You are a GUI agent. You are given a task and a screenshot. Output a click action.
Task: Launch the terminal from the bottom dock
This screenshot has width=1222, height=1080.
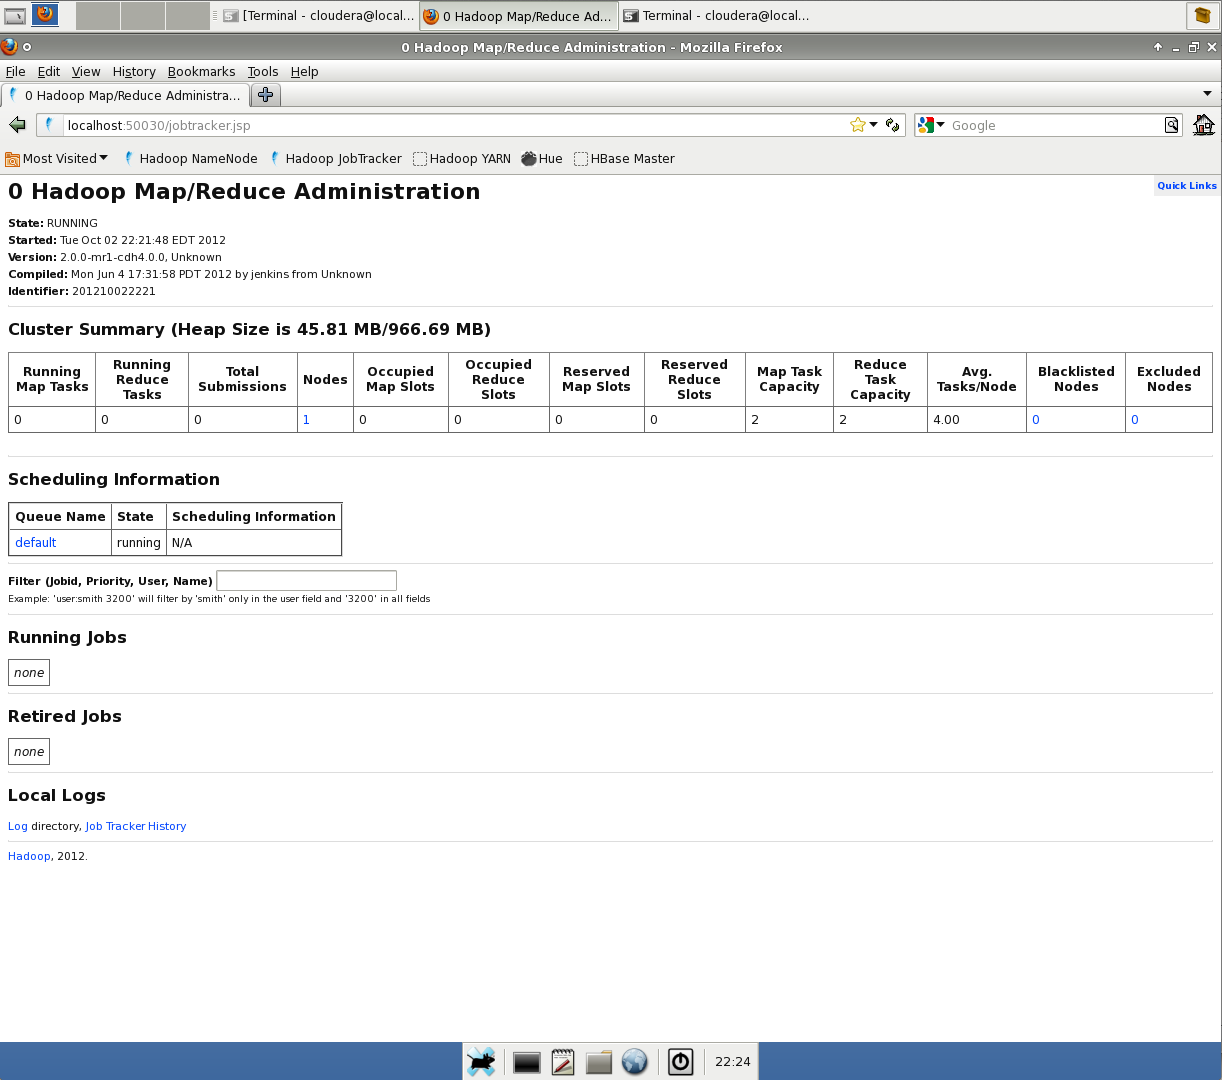click(527, 1062)
